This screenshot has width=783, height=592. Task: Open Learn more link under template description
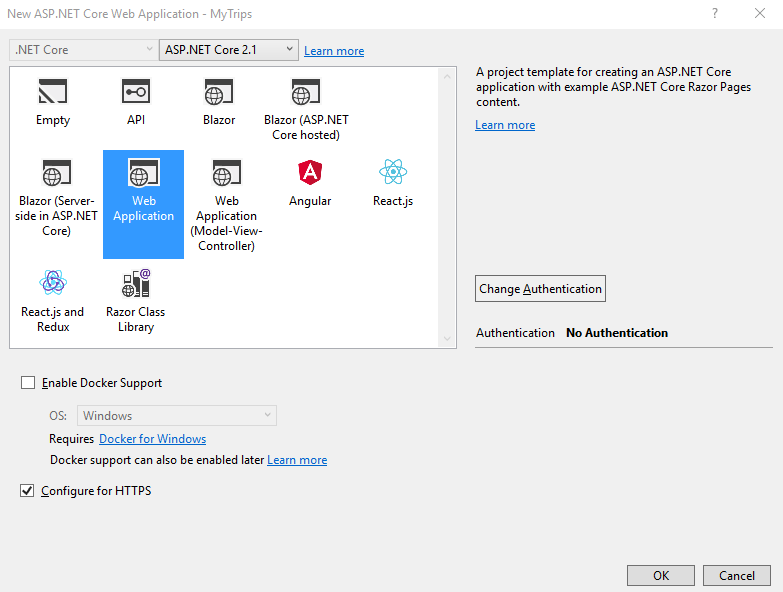pos(505,125)
